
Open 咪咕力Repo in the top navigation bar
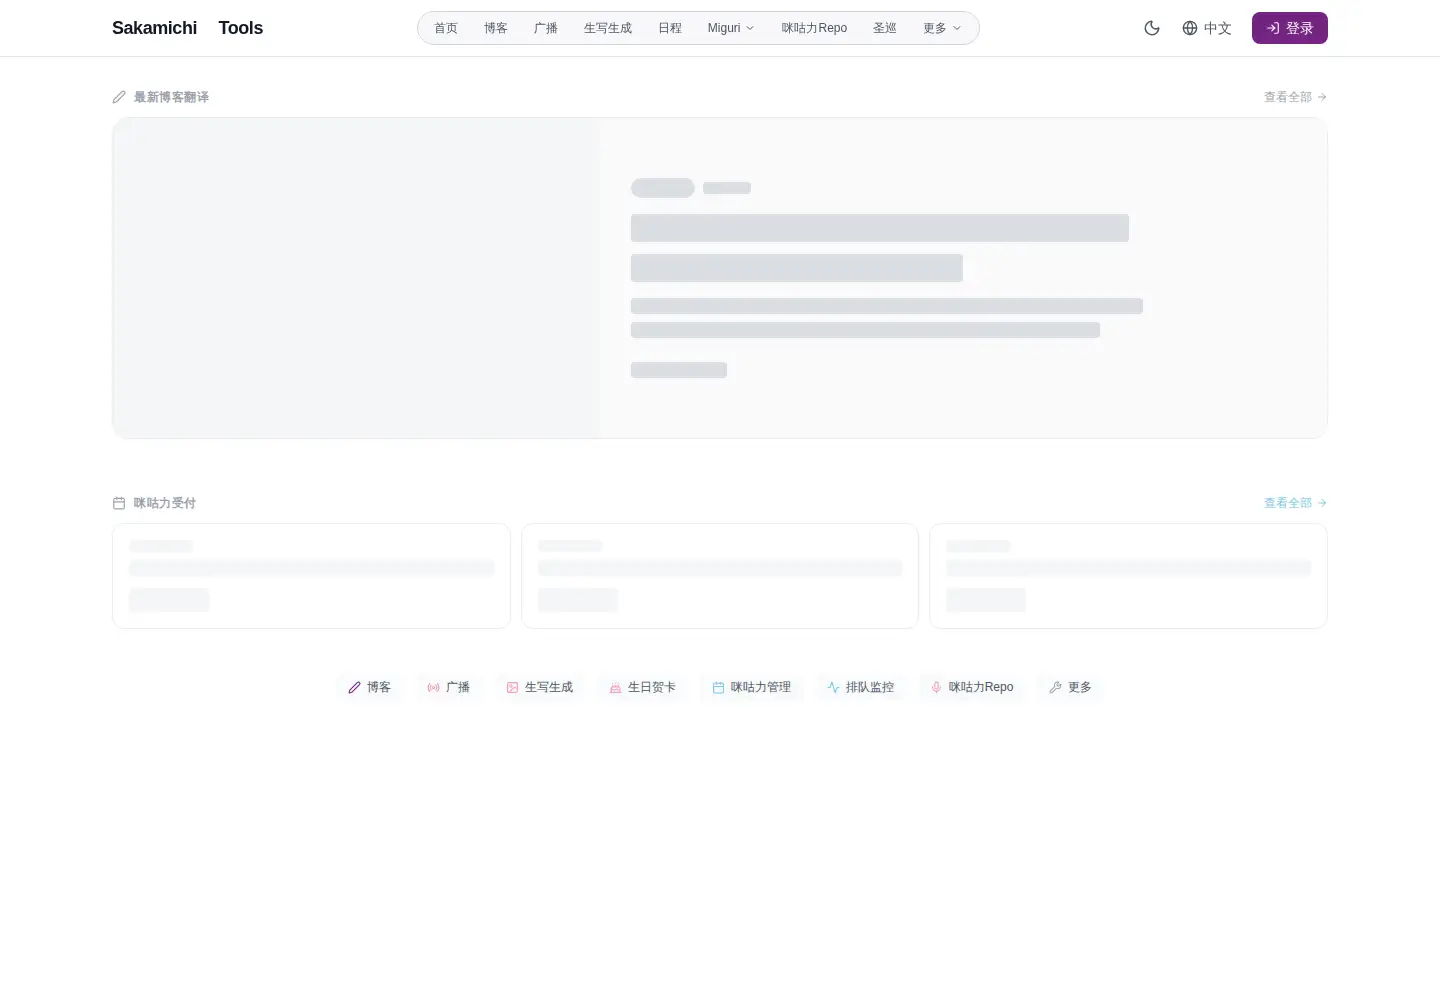point(814,28)
